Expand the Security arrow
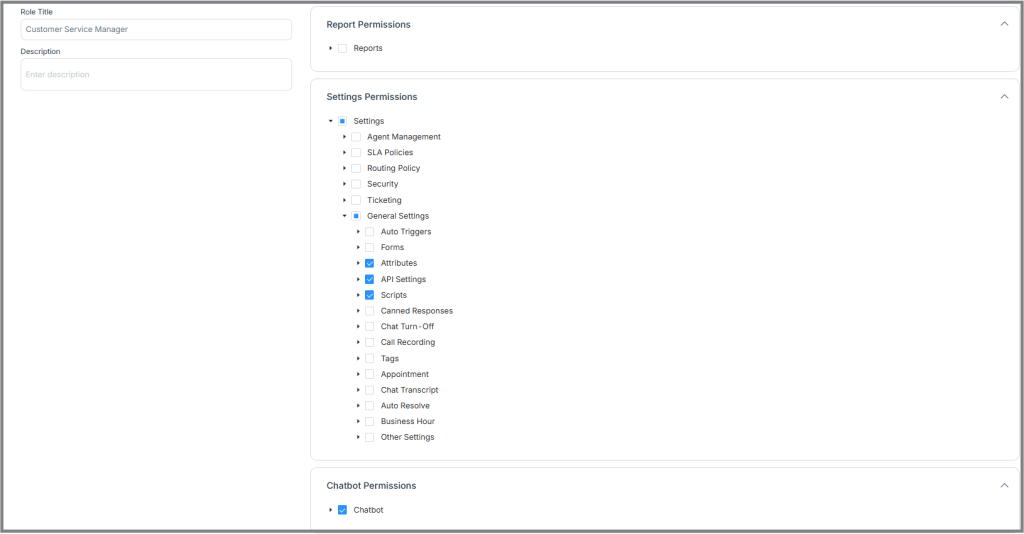This screenshot has height=534, width=1024. [x=344, y=184]
